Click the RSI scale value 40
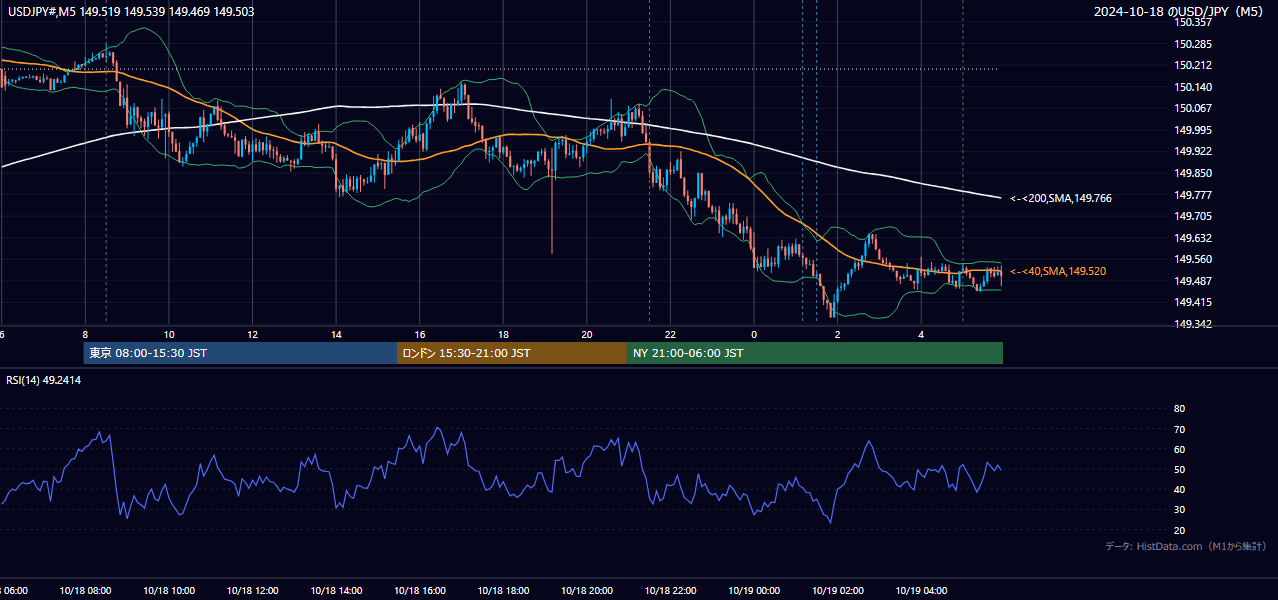The image size is (1278, 600). pos(1179,489)
